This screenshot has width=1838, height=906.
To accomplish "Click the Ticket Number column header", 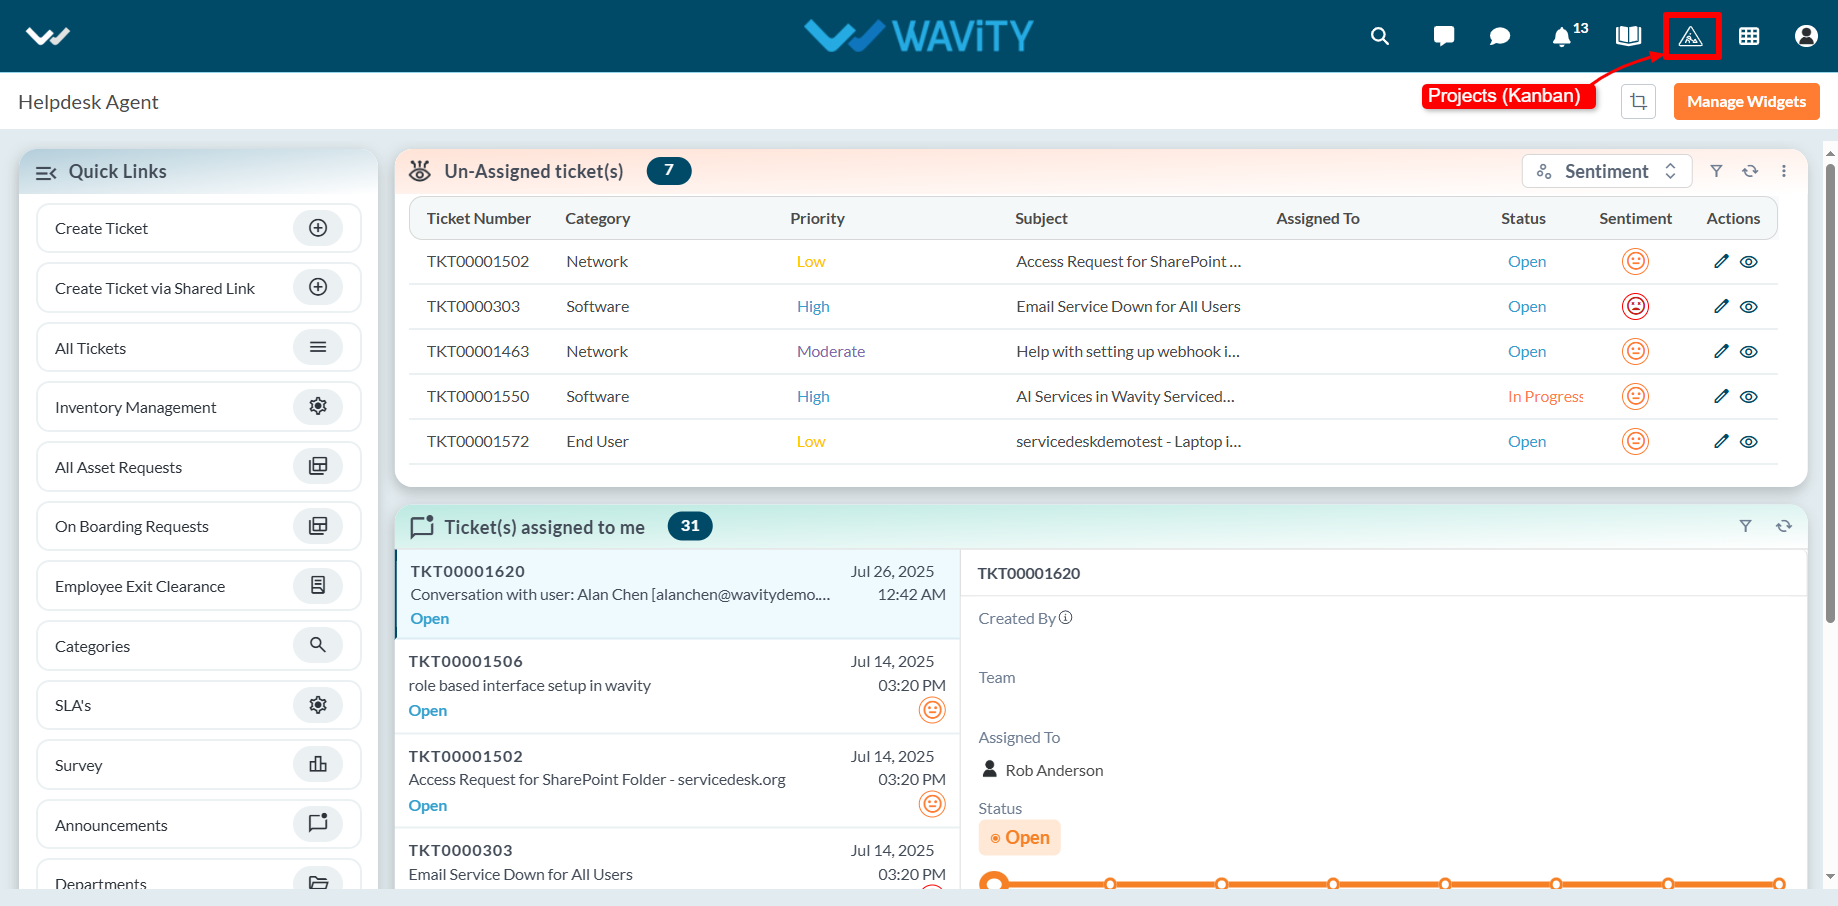I will point(478,218).
